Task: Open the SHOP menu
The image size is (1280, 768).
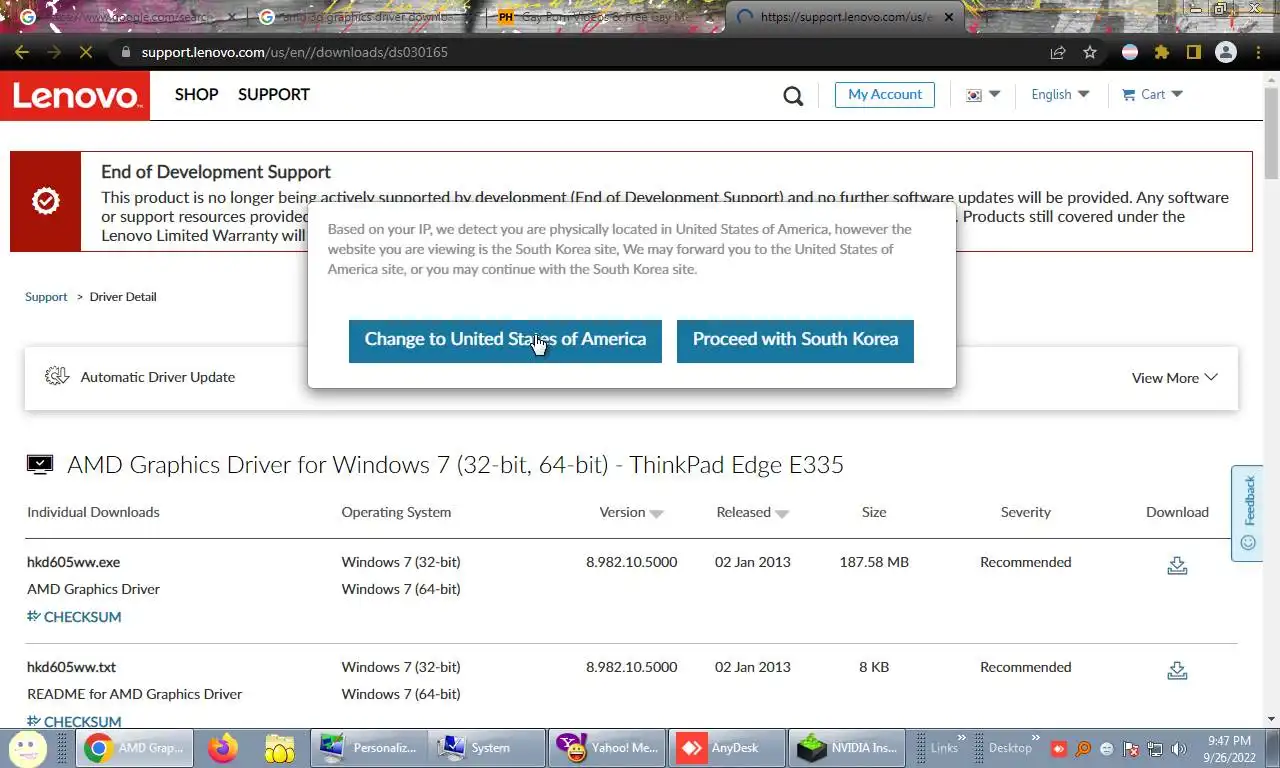Action: pyautogui.click(x=196, y=94)
